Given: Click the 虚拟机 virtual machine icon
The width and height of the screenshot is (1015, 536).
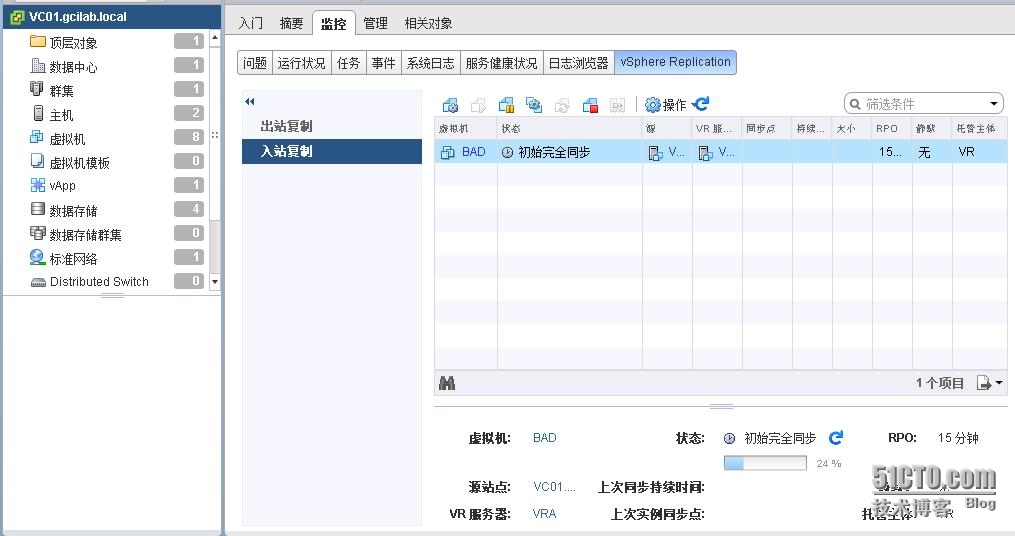Looking at the screenshot, I should tap(37, 137).
